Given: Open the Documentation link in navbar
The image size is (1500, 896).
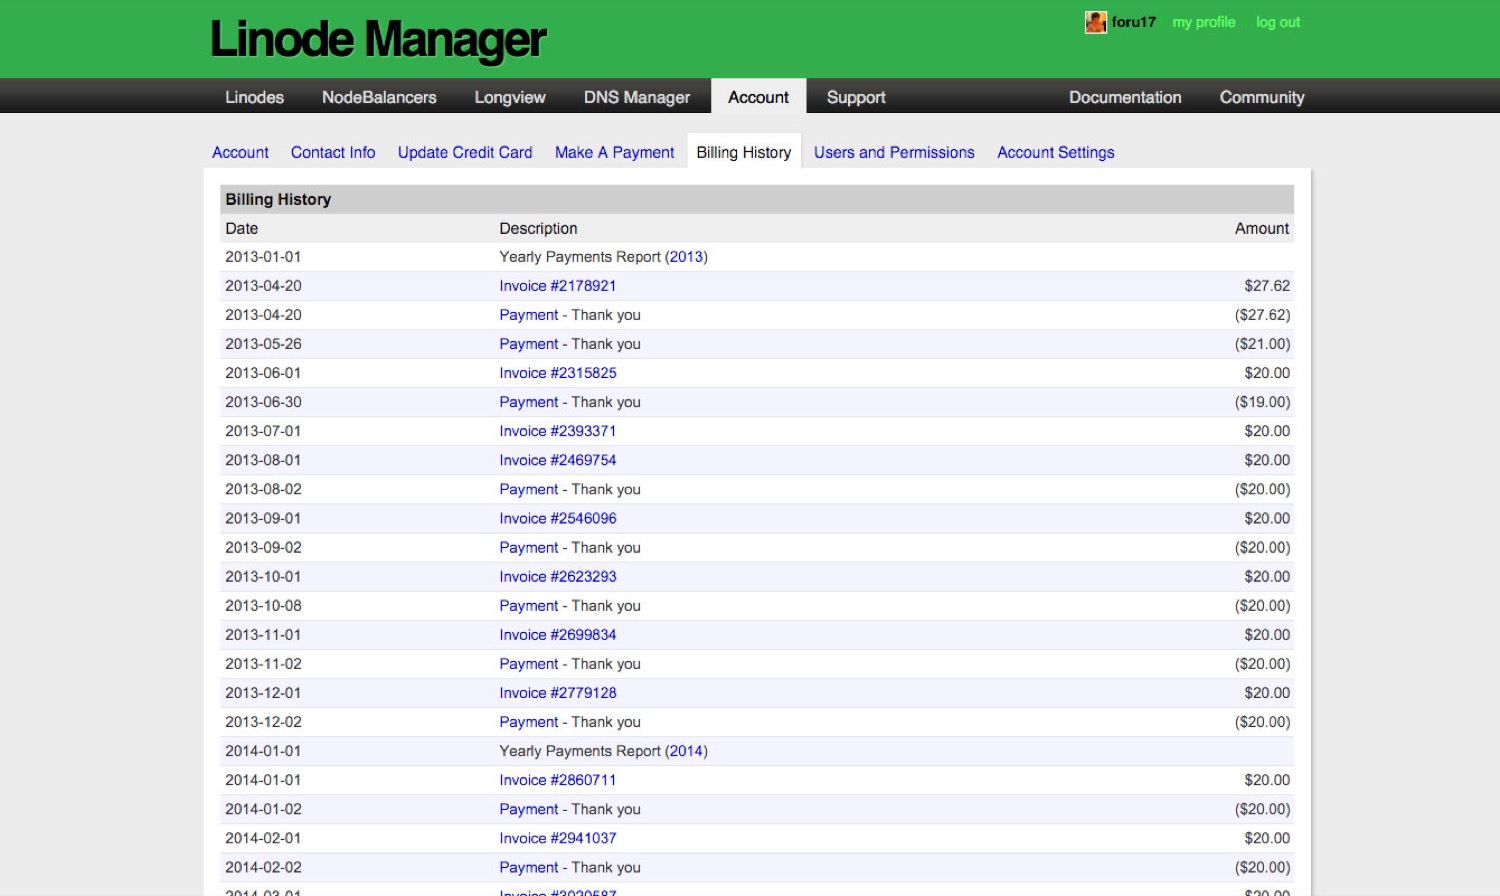Looking at the screenshot, I should 1125,97.
